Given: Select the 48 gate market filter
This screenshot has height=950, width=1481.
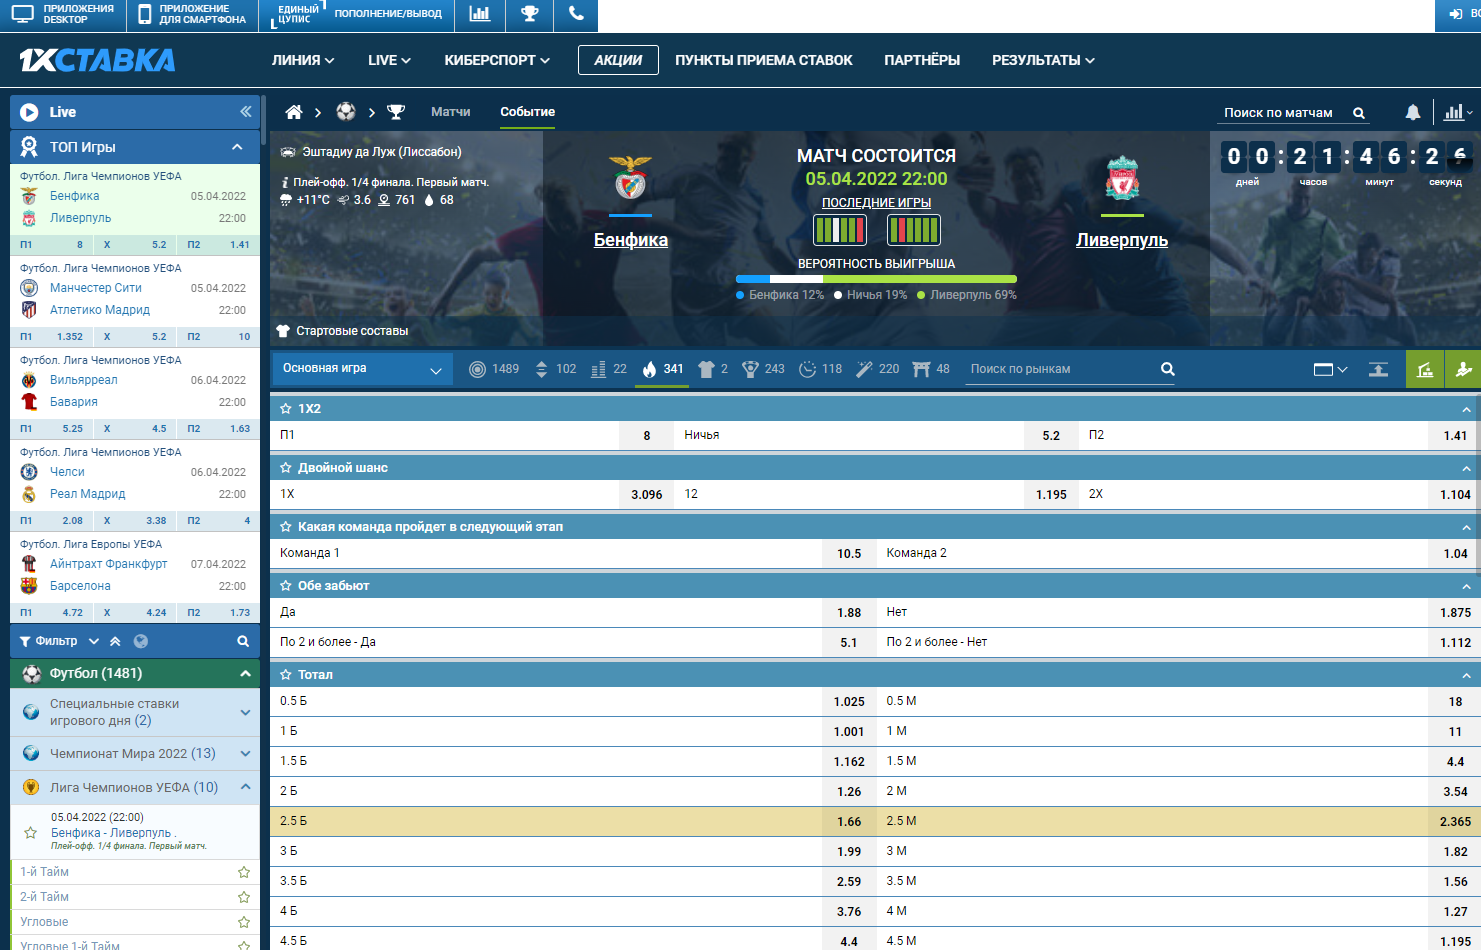Looking at the screenshot, I should (x=921, y=369).
